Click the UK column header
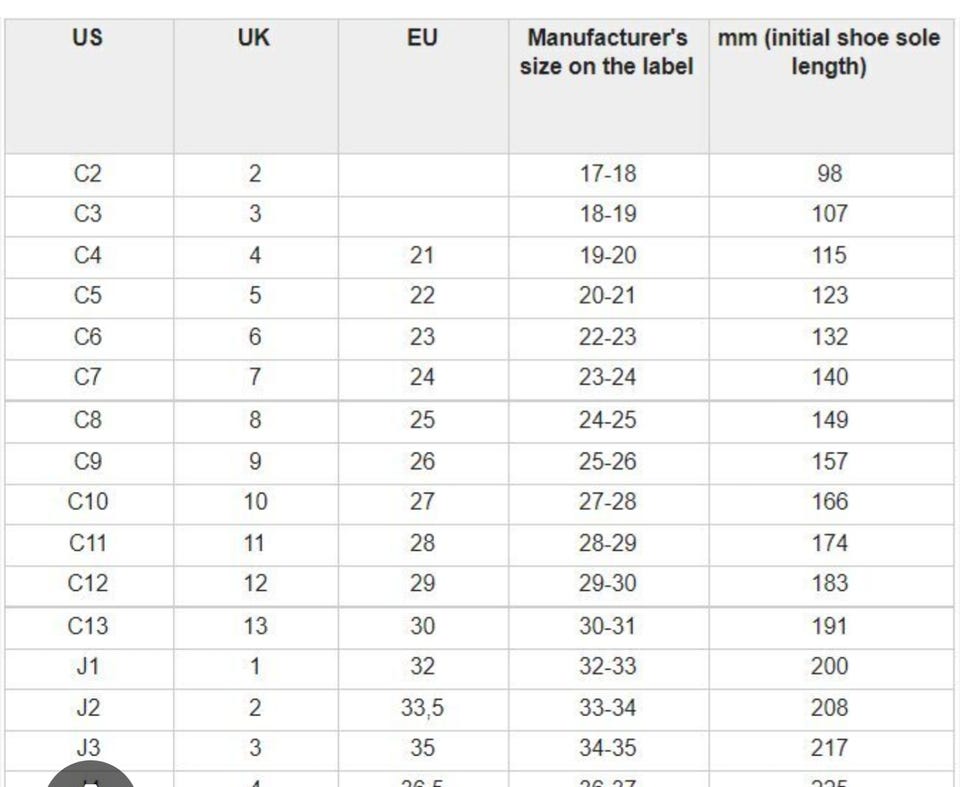 [x=253, y=38]
